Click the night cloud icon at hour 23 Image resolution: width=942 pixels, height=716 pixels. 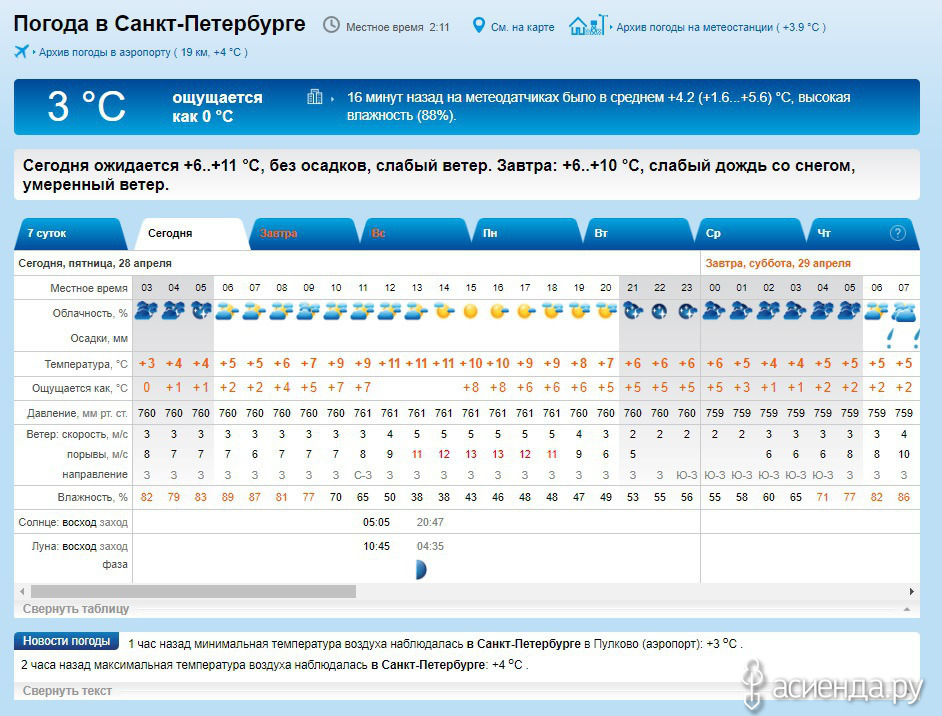pyautogui.click(x=687, y=311)
